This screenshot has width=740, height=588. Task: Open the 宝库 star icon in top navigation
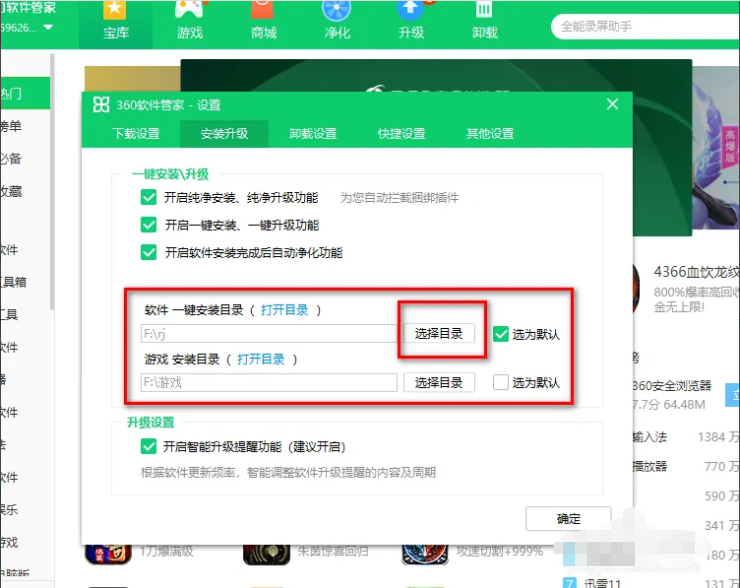coord(116,11)
